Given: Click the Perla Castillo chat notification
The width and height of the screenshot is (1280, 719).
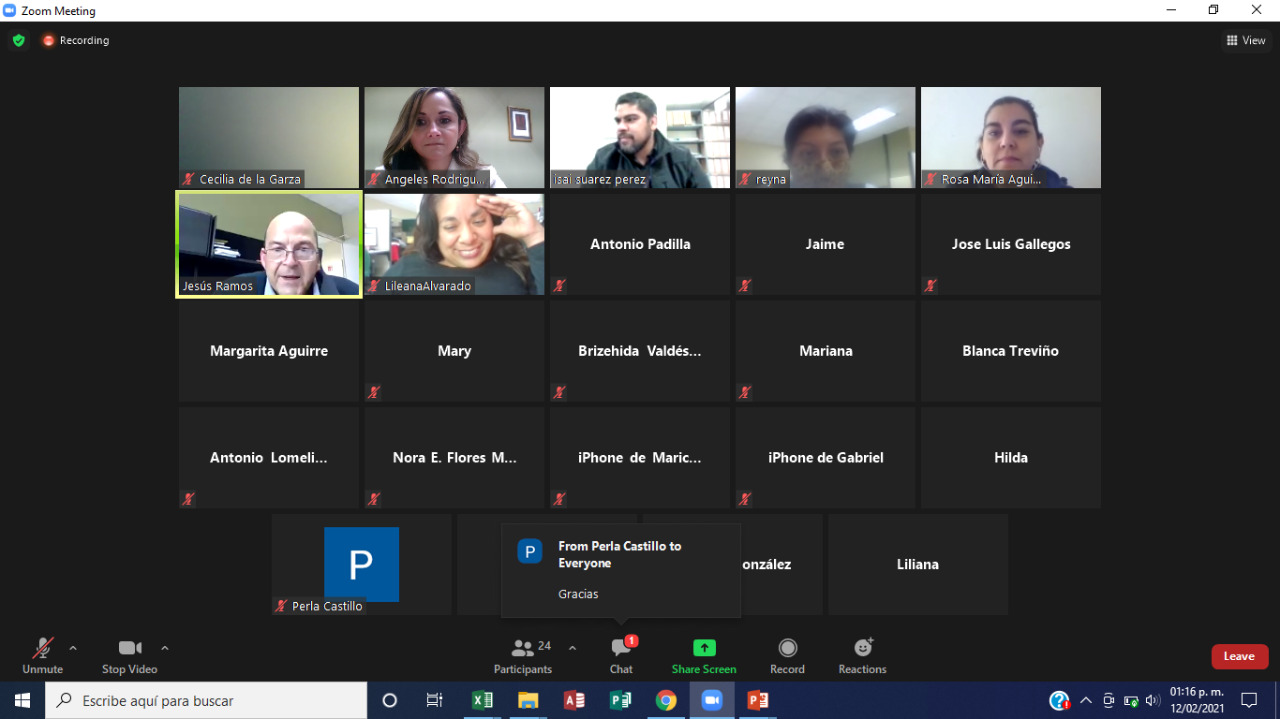Looking at the screenshot, I should (620, 570).
